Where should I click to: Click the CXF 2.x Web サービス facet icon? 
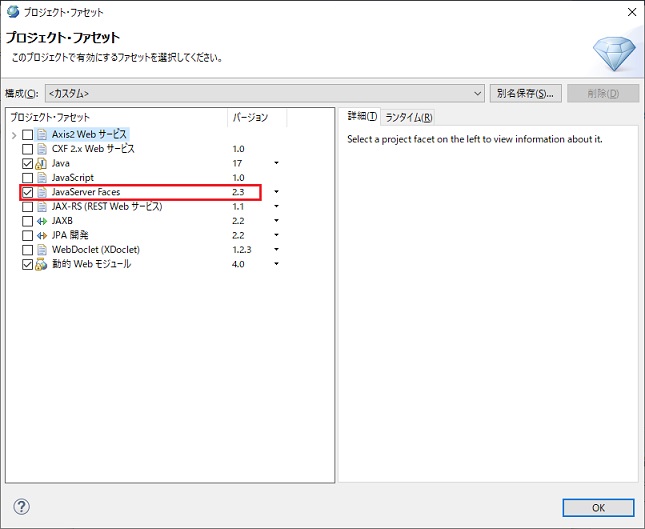42,149
